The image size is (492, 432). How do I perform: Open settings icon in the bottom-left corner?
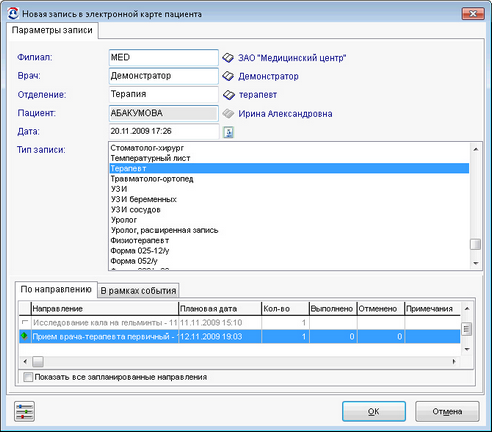coord(24,411)
